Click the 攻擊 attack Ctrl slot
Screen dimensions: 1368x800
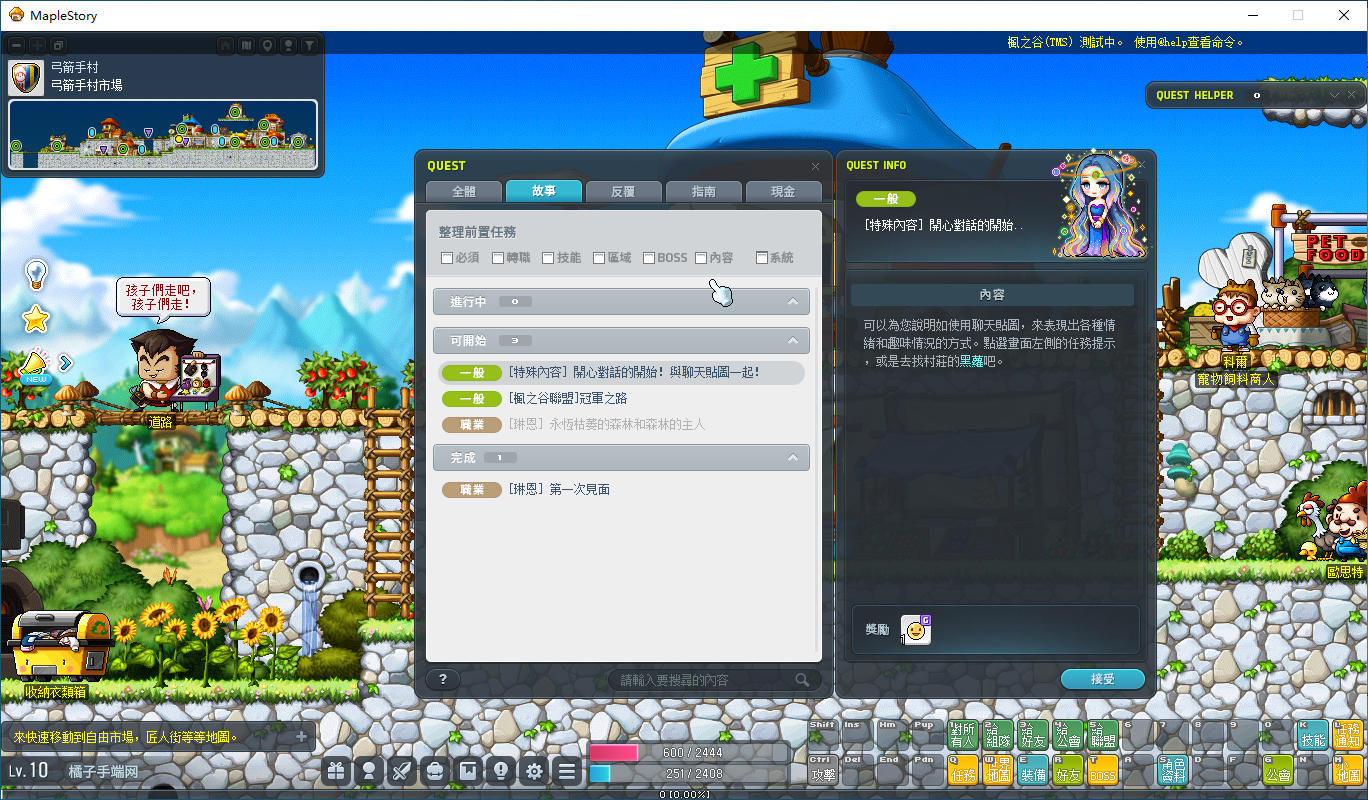(823, 769)
